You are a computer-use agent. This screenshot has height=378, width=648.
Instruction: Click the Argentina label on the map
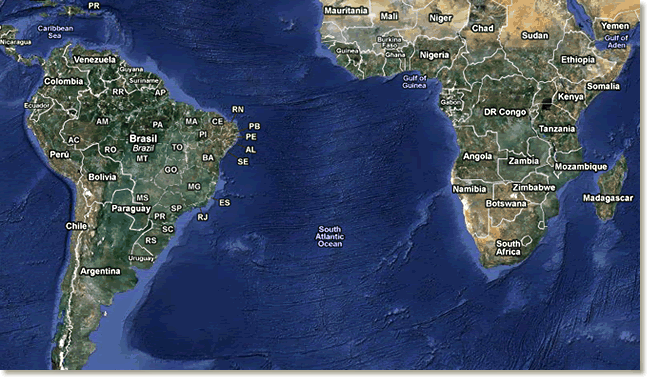[100, 271]
